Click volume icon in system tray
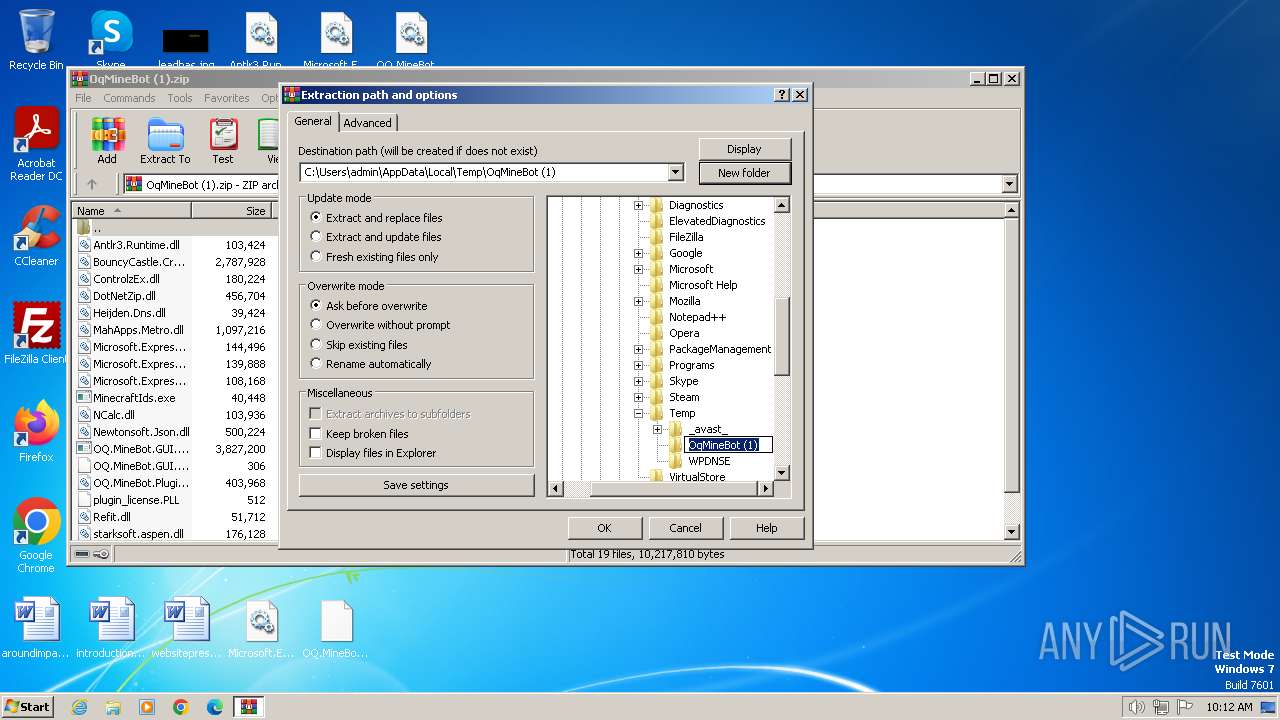The height and width of the screenshot is (720, 1280). (1136, 707)
